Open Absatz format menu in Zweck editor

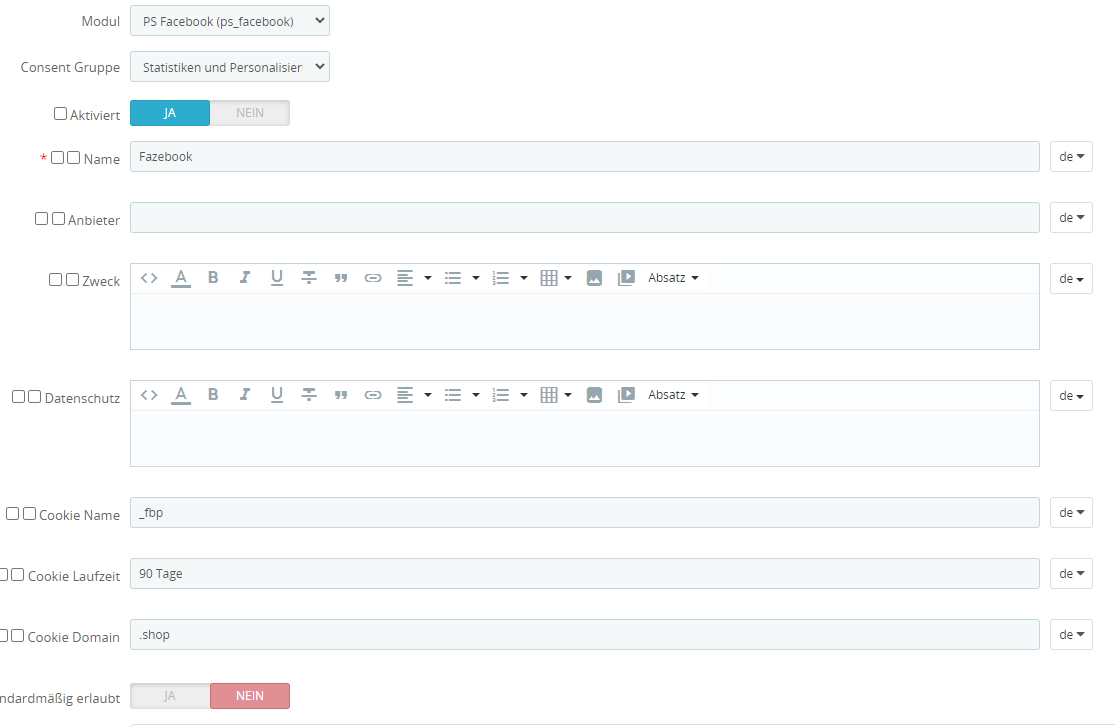(673, 278)
